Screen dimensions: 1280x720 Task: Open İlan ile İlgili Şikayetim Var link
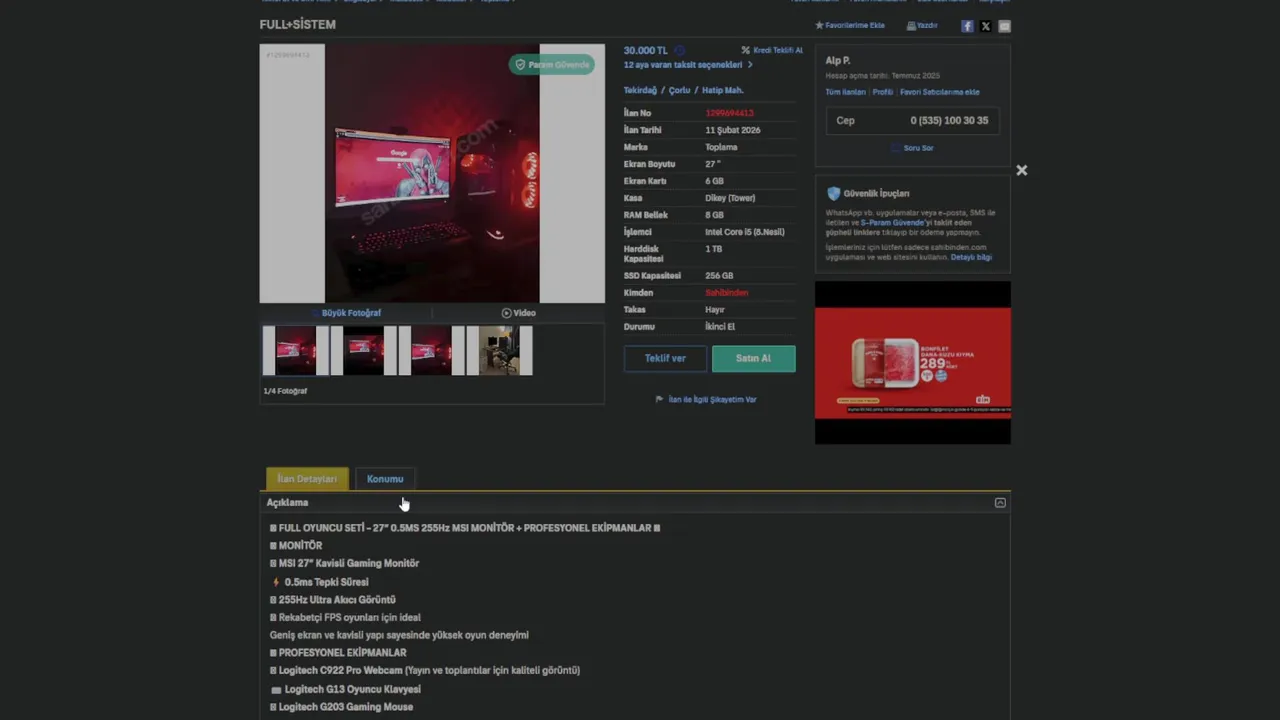tap(712, 399)
